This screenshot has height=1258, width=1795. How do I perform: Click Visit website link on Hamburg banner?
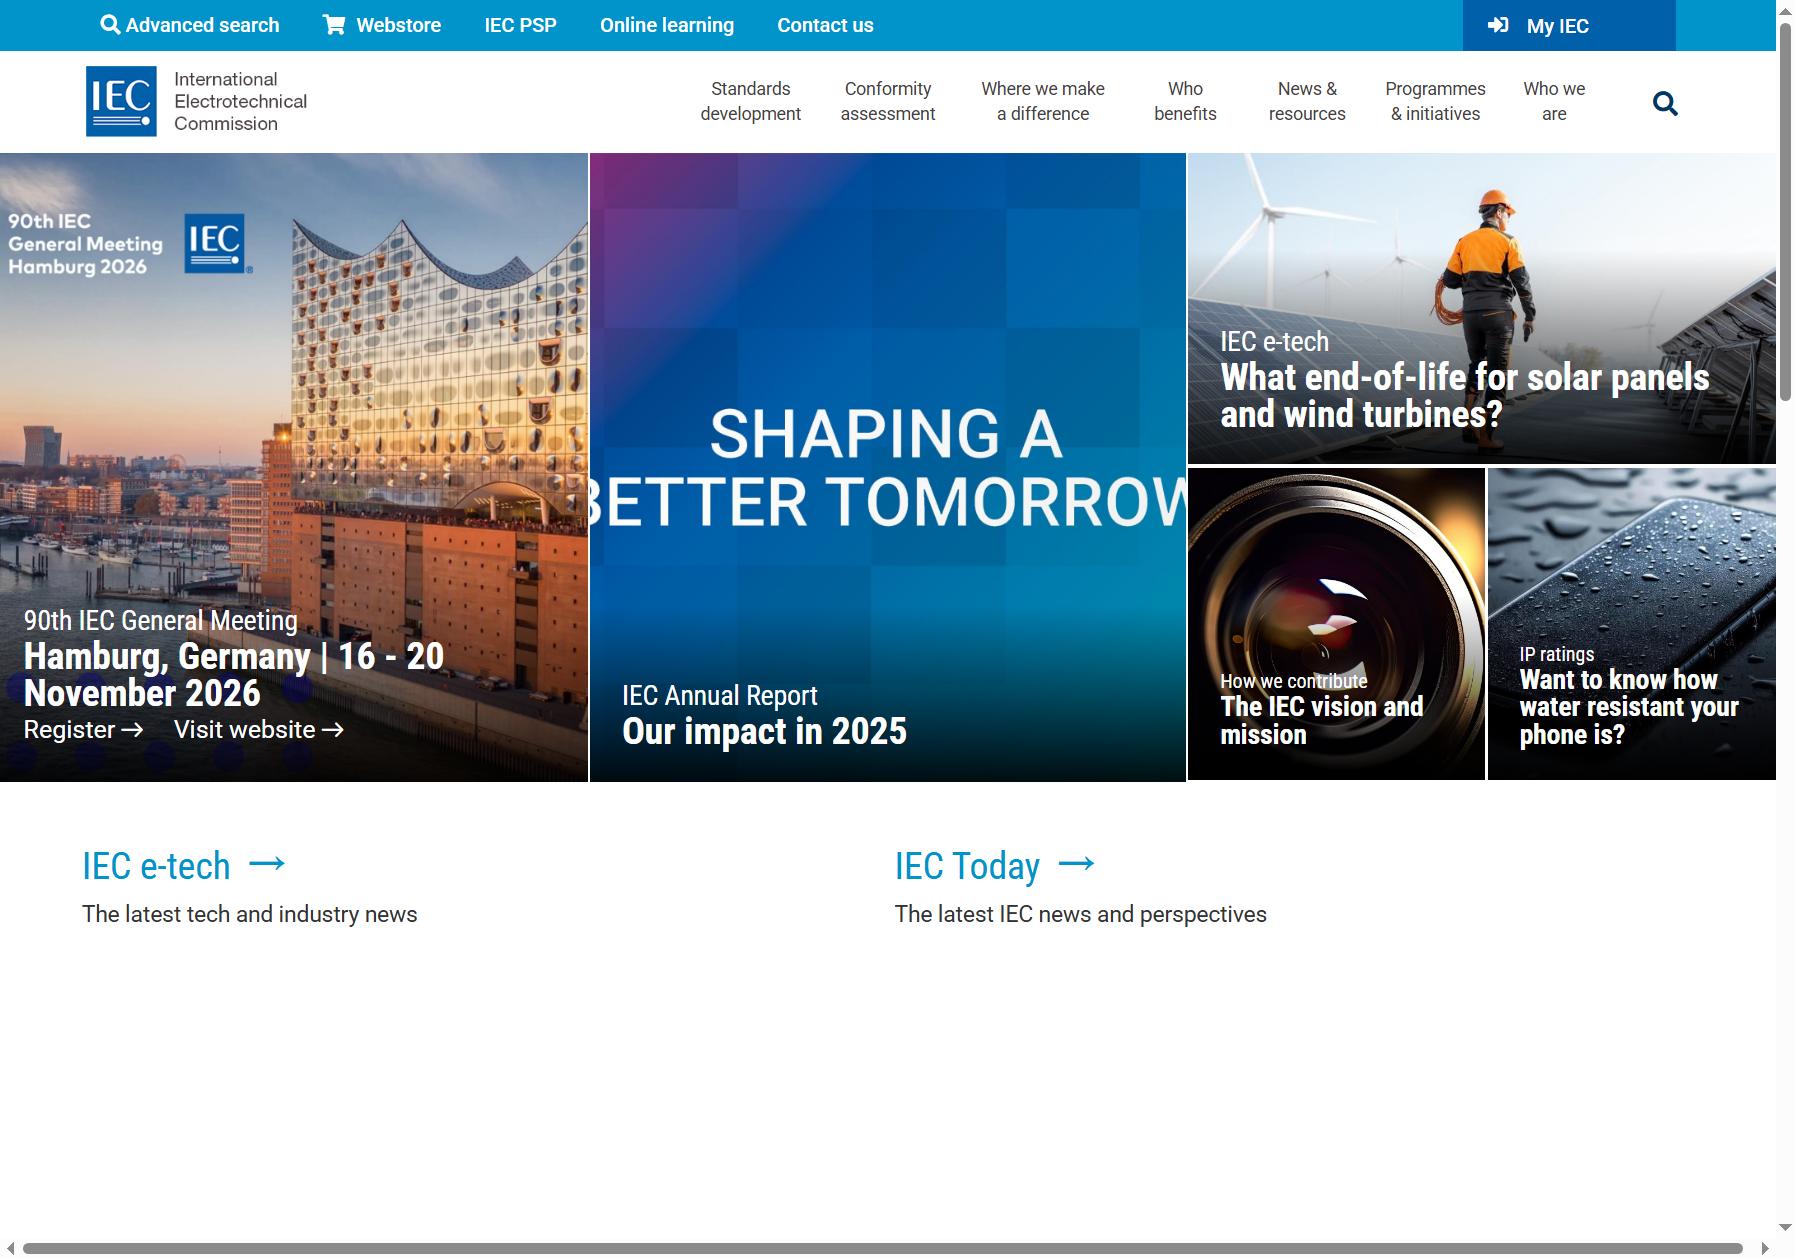(259, 729)
